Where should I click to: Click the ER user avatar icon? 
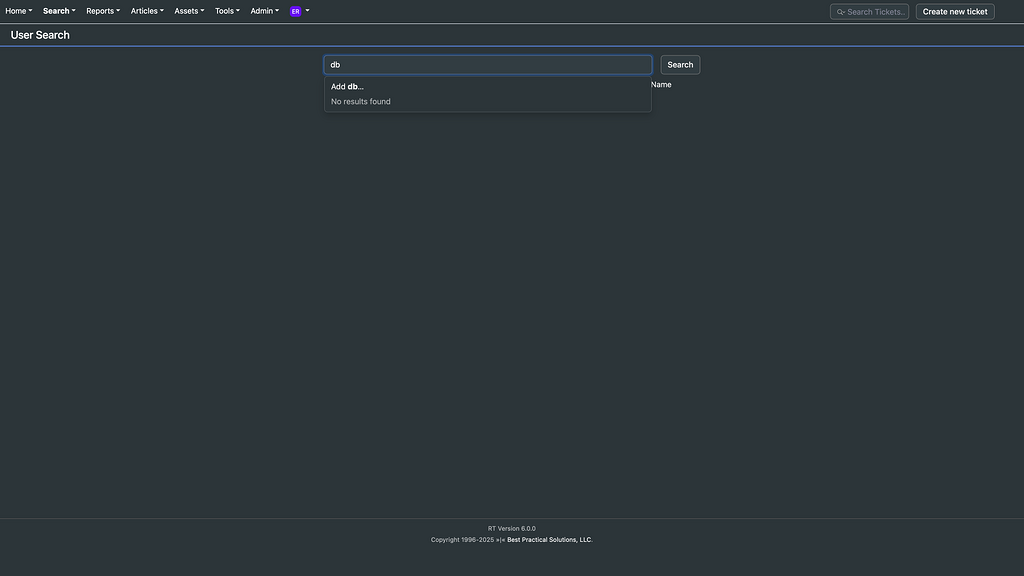292,9
